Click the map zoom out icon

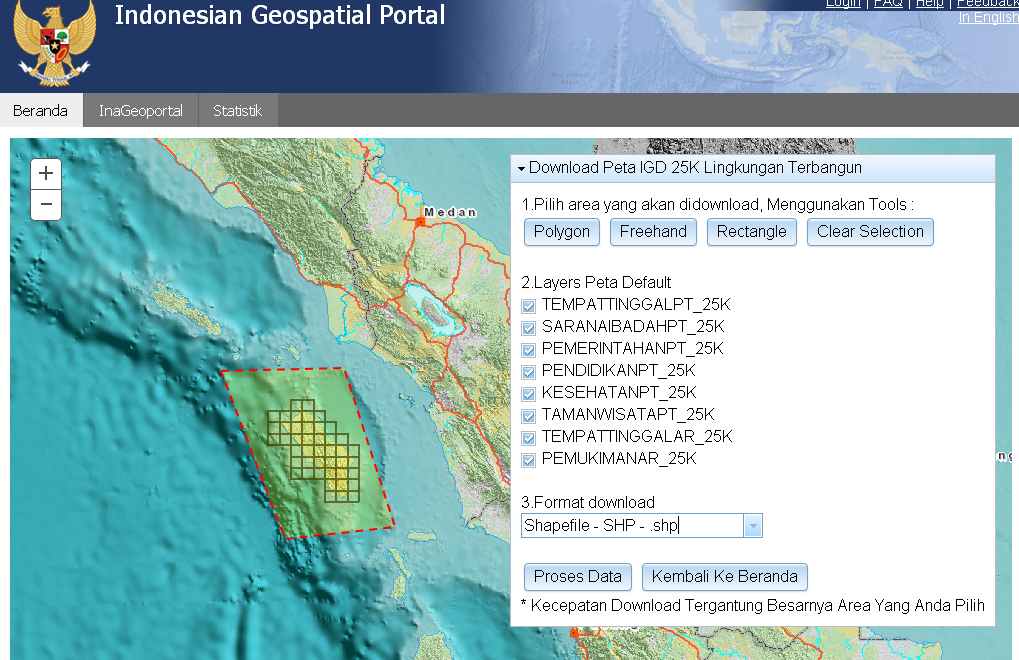click(45, 205)
